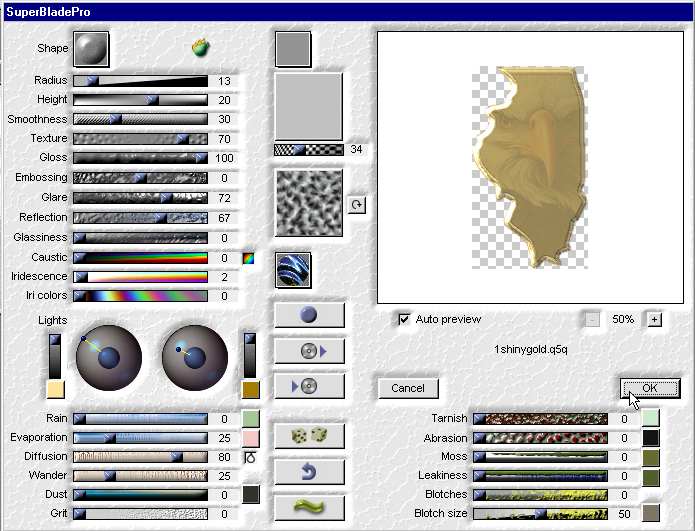The width and height of the screenshot is (695, 531).
Task: Click the dice randomize button
Action: pos(309,436)
